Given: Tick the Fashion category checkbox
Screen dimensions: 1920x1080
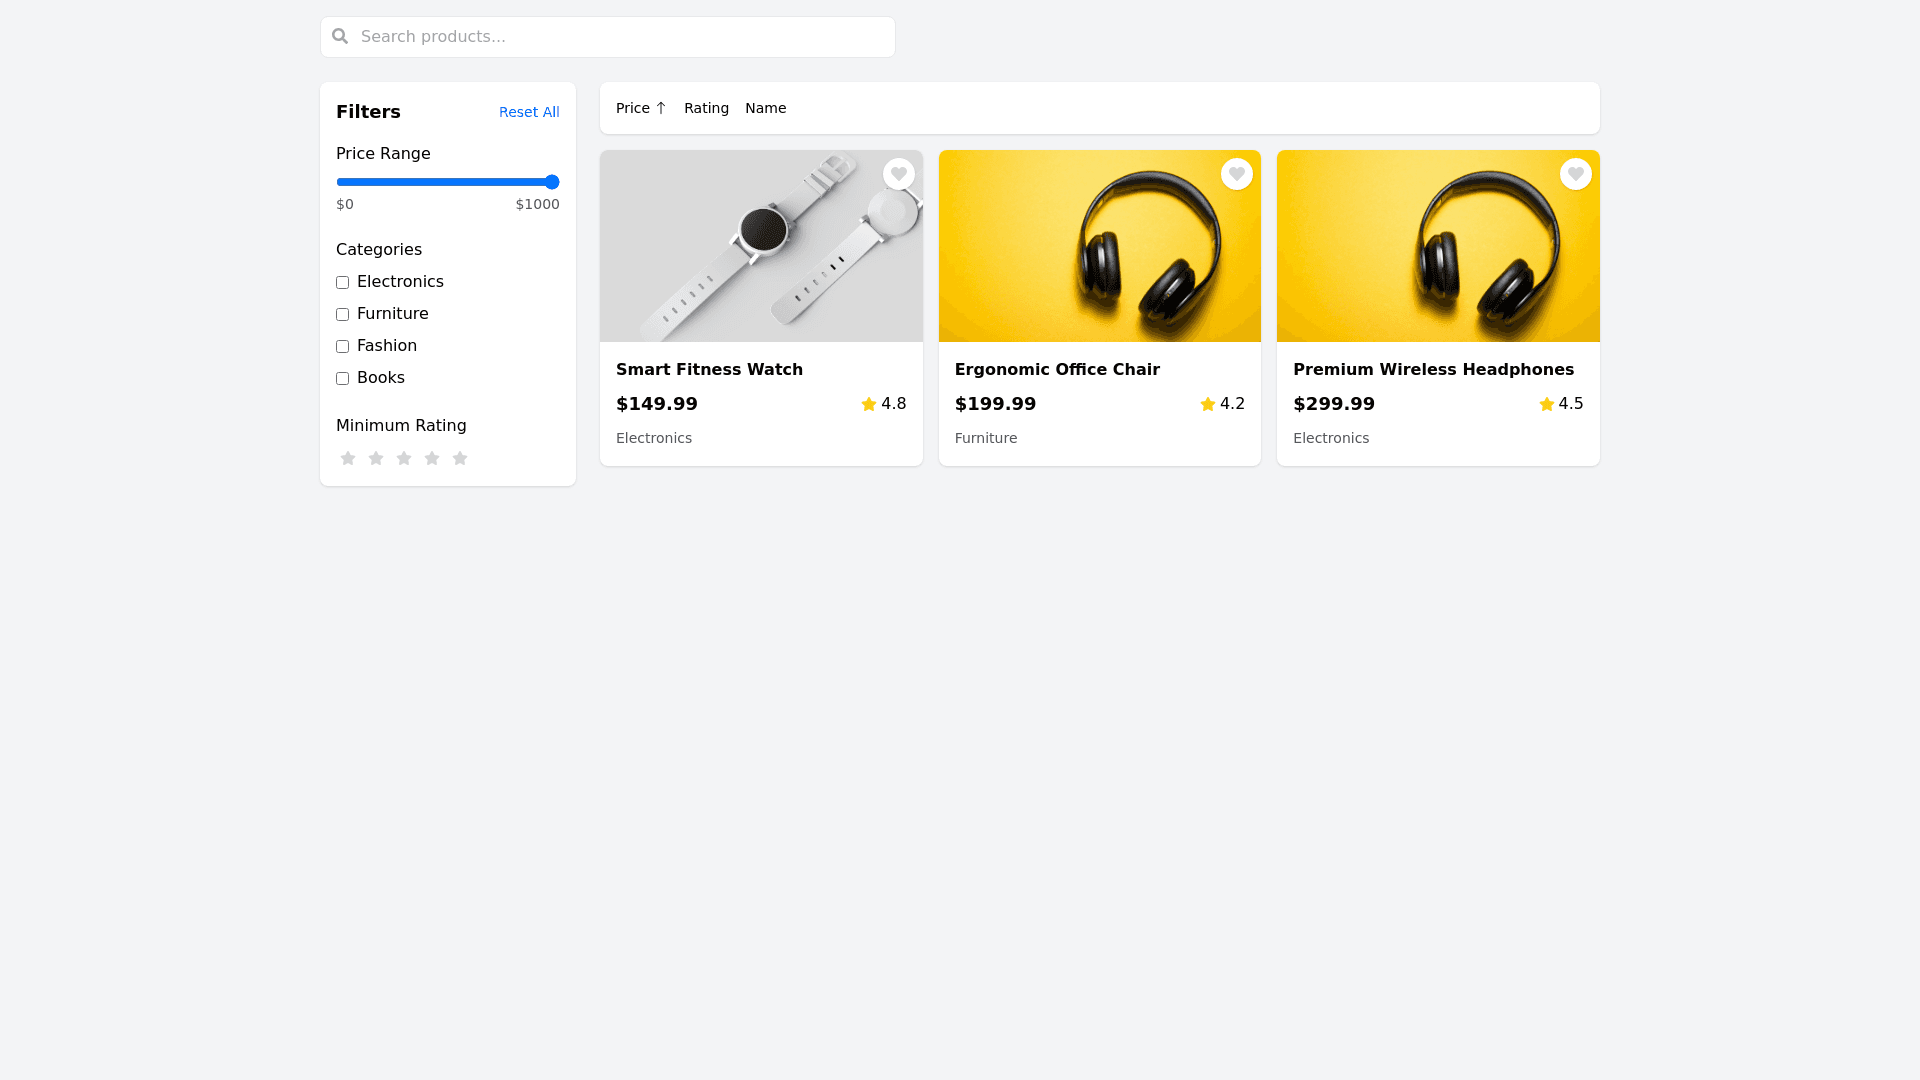Looking at the screenshot, I should 342,347.
